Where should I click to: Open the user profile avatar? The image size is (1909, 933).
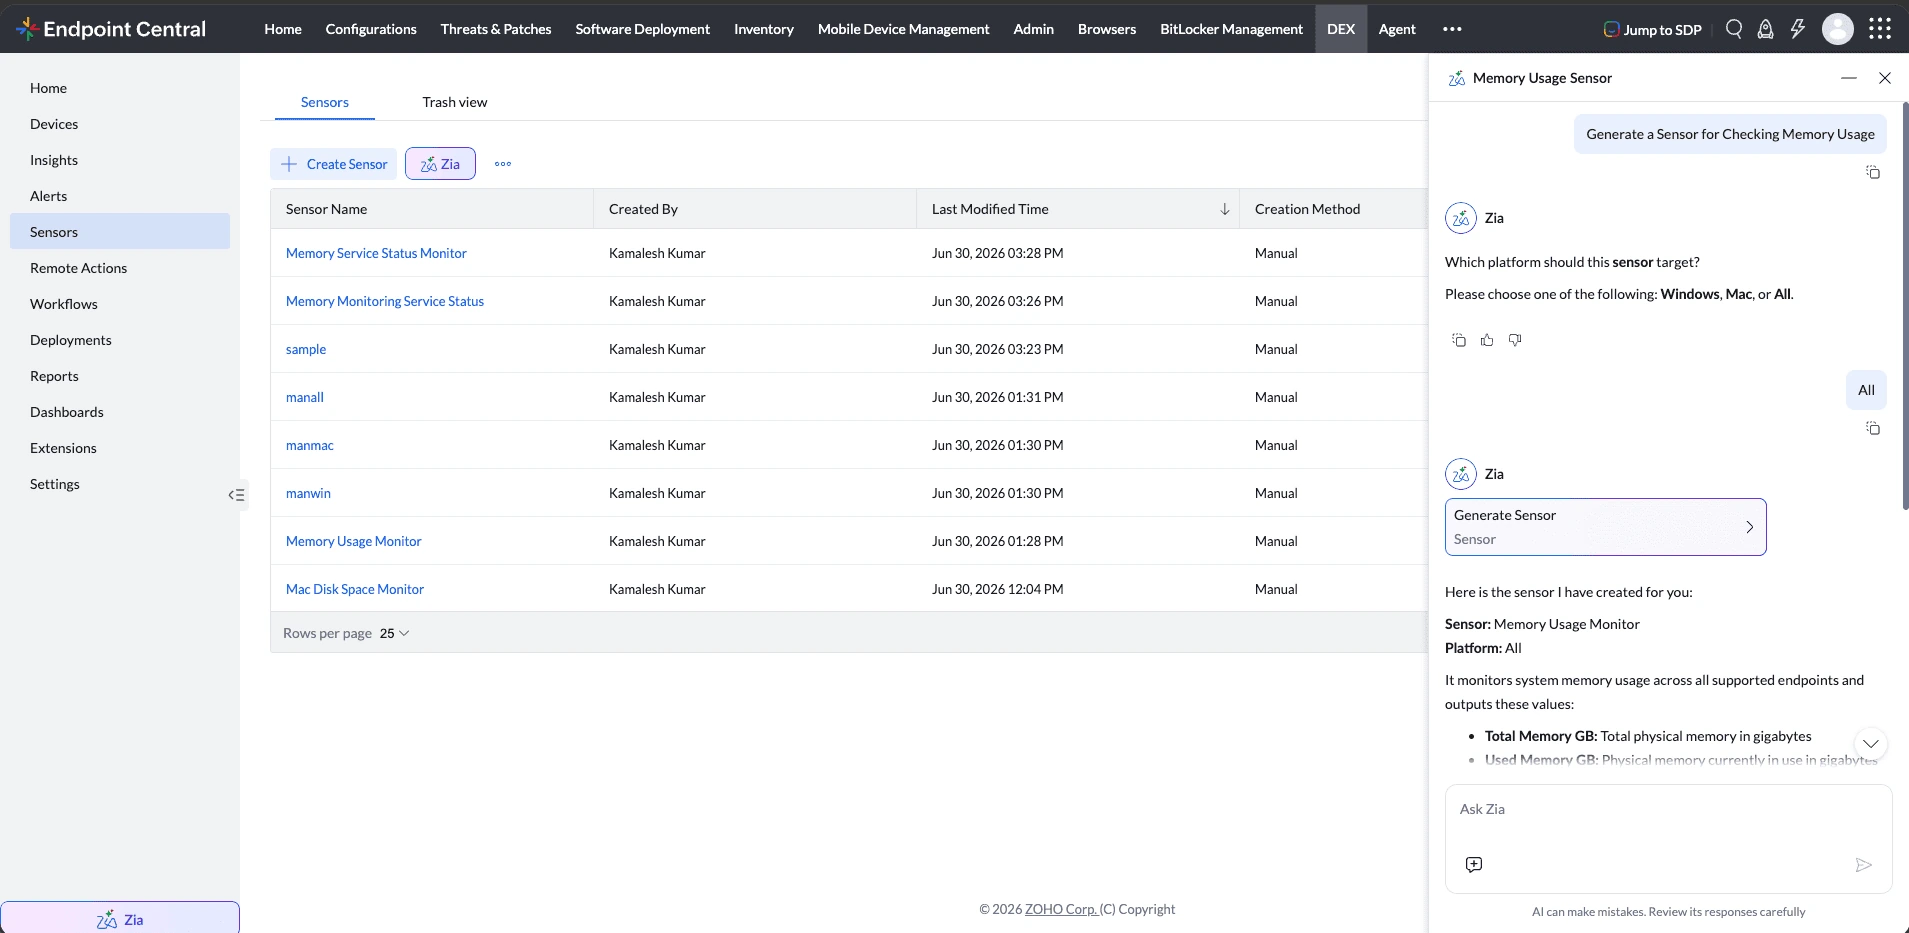coord(1838,29)
